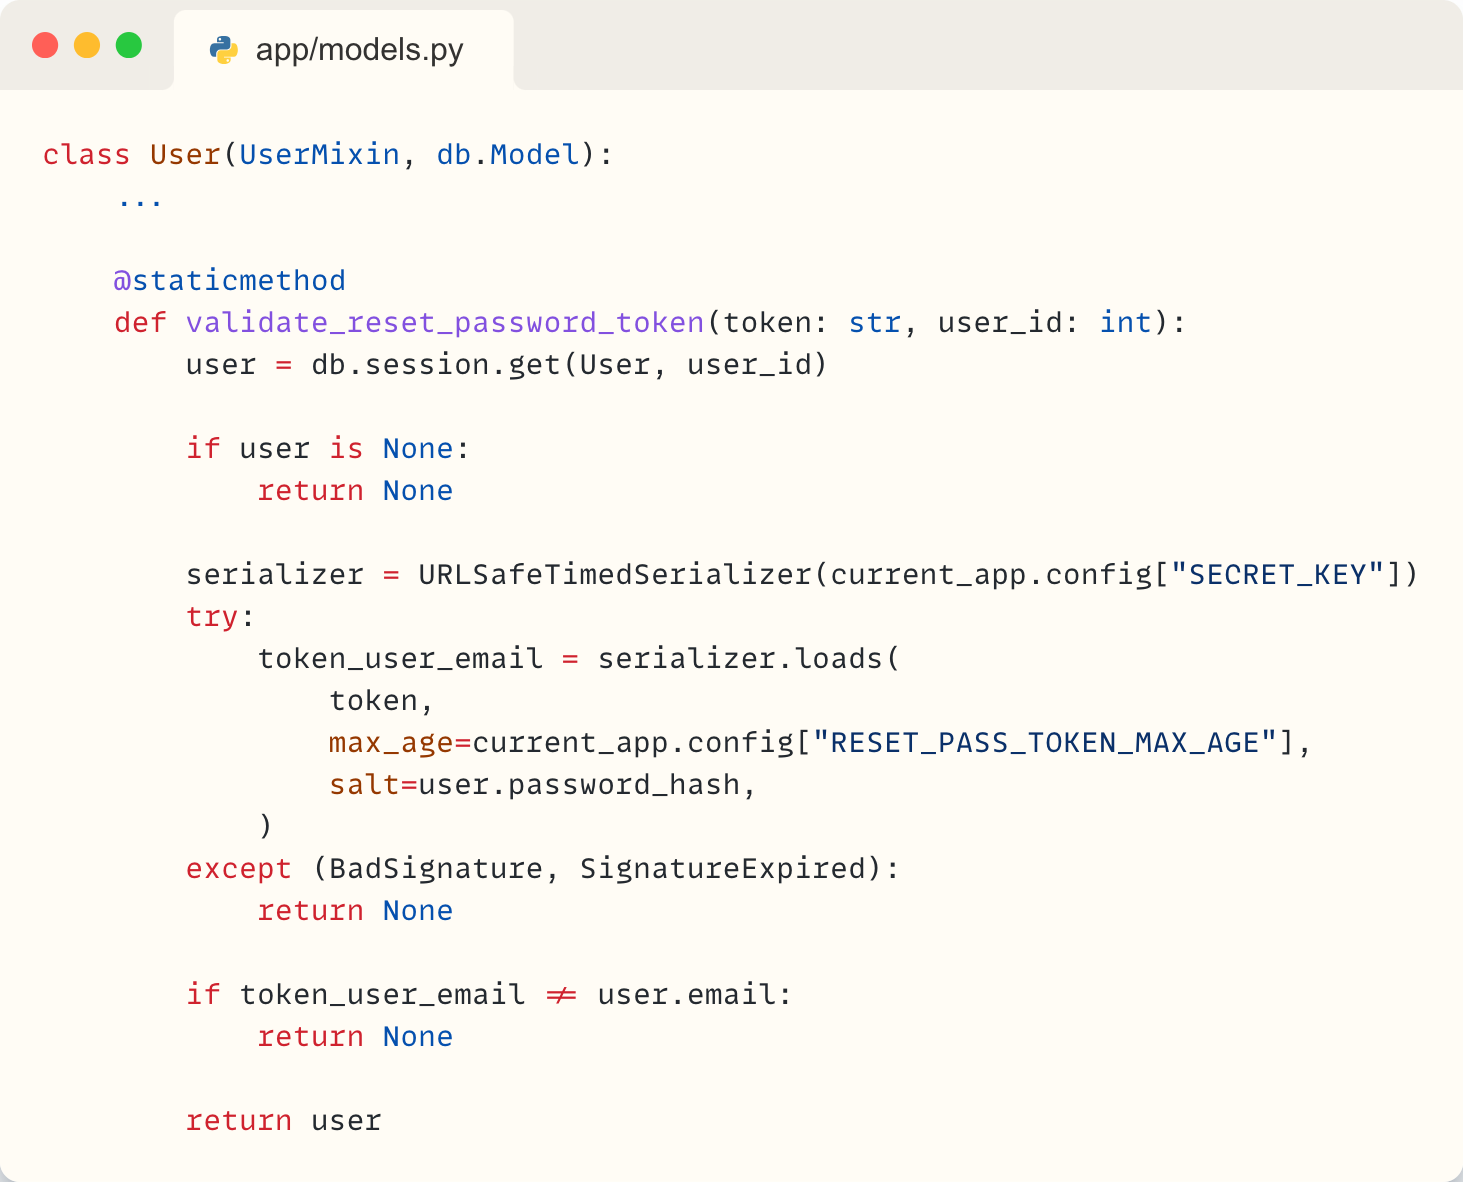This screenshot has width=1463, height=1182.
Task: Click the yellow minimize window button
Action: [87, 46]
